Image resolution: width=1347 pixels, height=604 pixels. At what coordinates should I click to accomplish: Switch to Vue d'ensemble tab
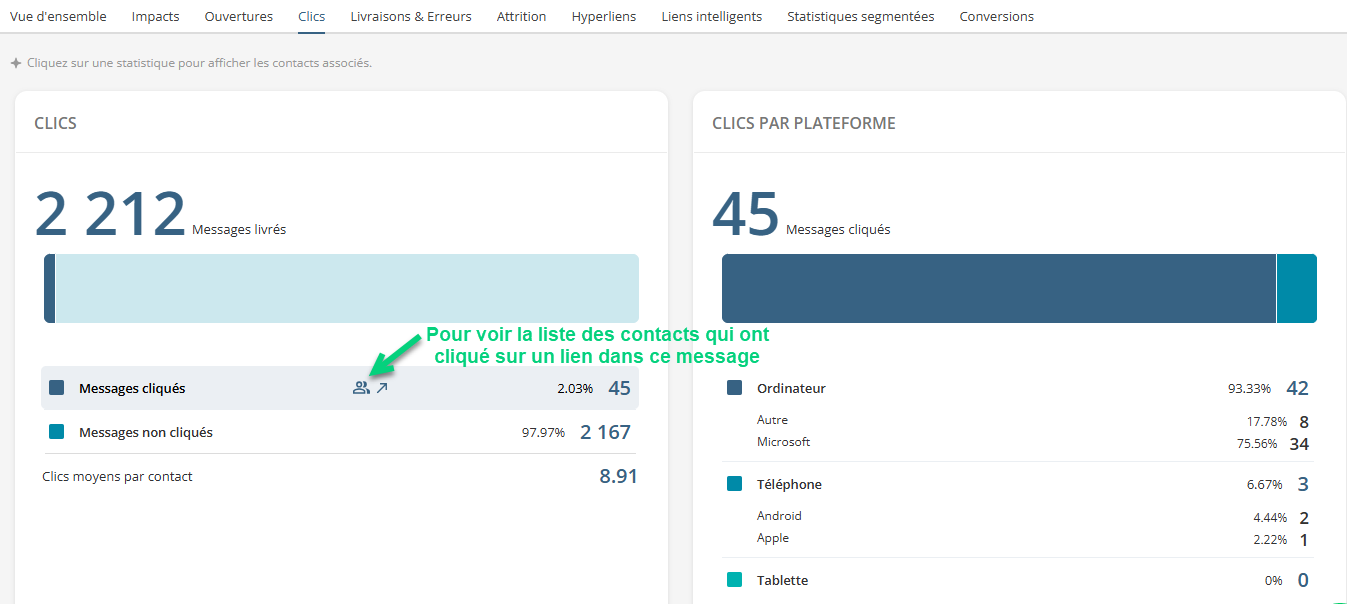coord(58,16)
